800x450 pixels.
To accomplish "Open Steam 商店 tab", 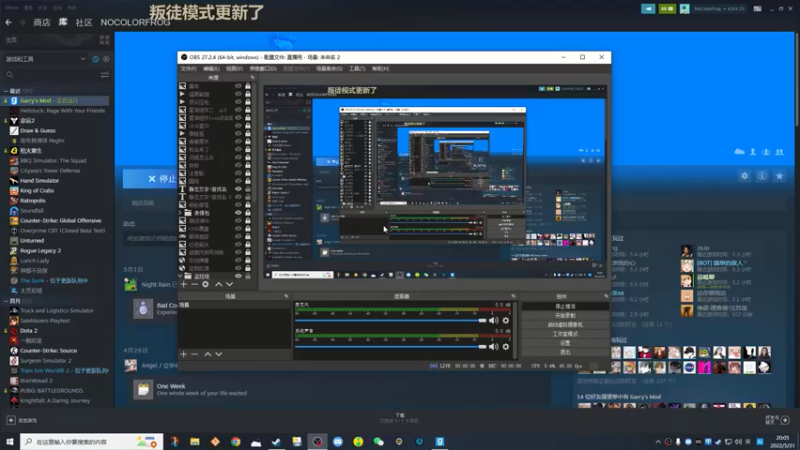I will coord(42,22).
